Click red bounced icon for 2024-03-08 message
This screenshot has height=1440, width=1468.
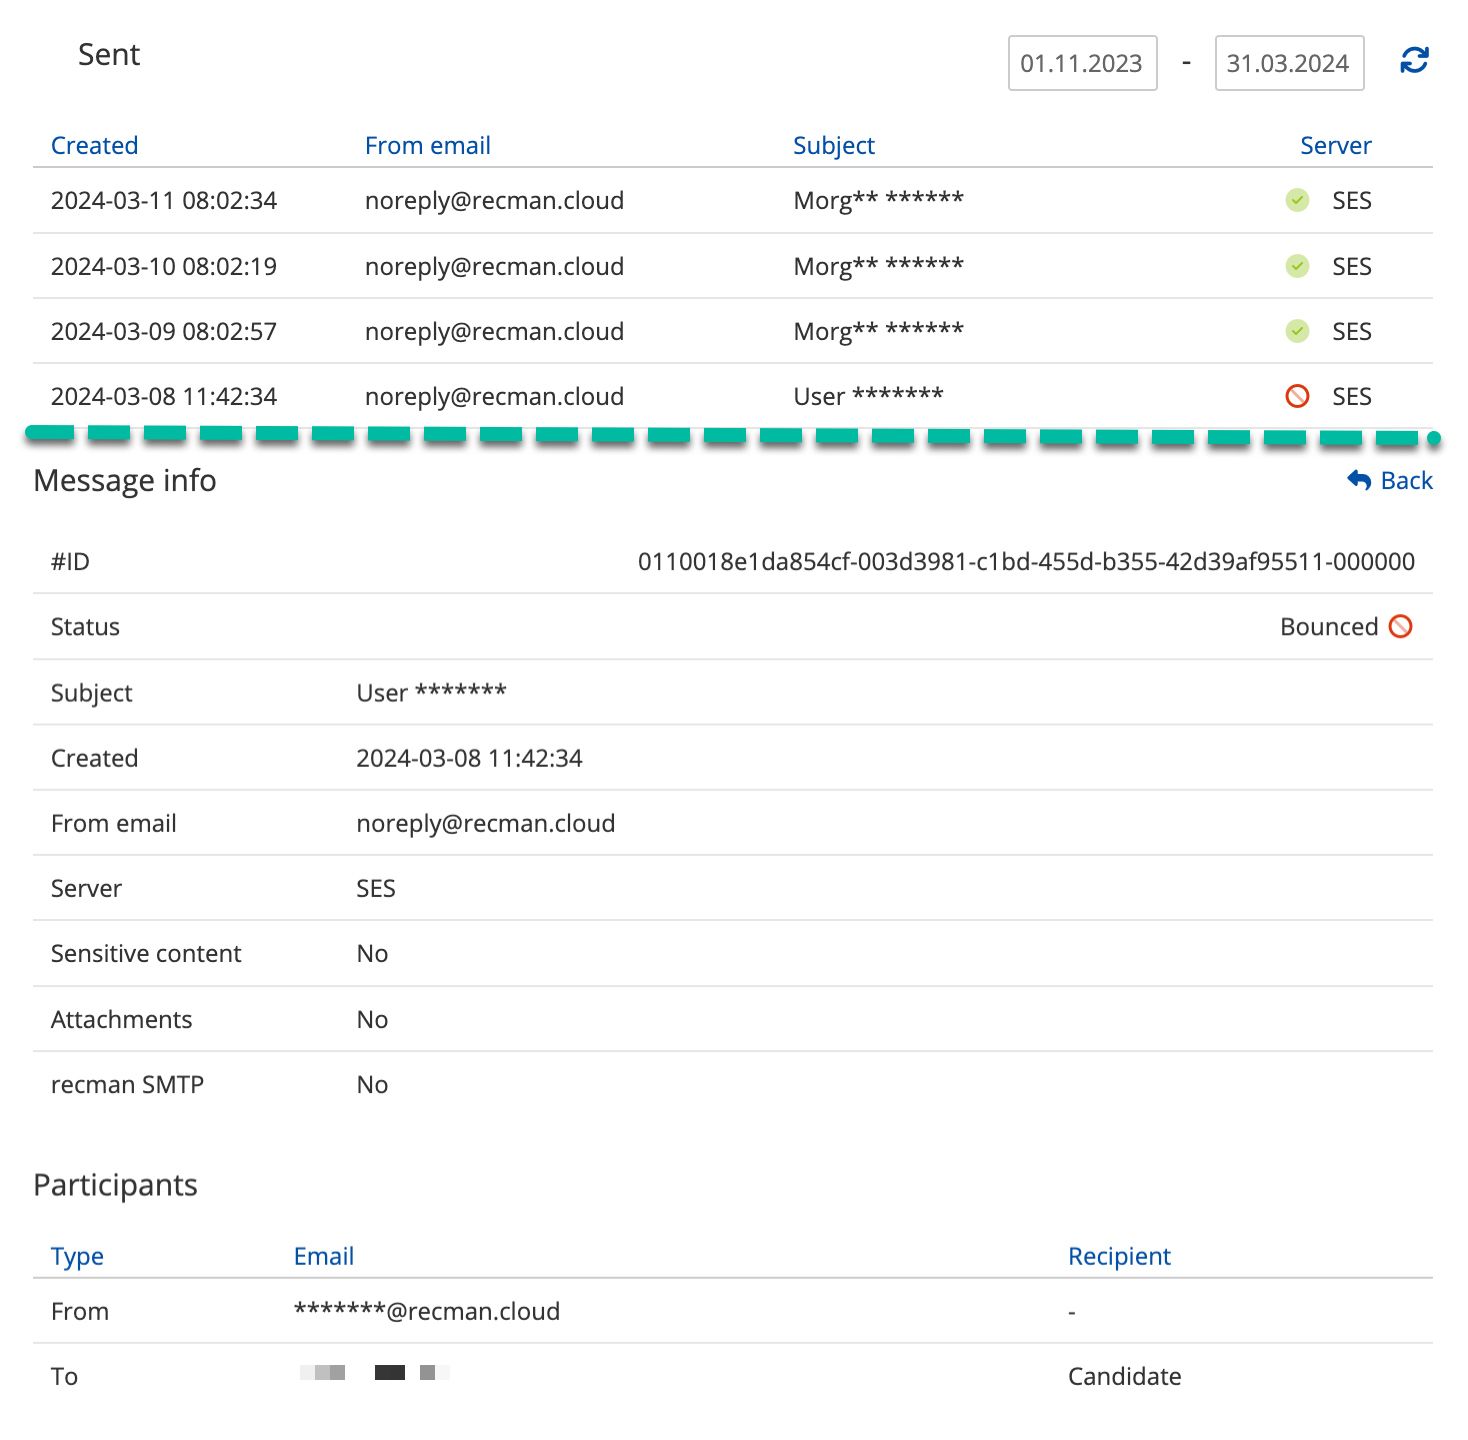pyautogui.click(x=1297, y=396)
